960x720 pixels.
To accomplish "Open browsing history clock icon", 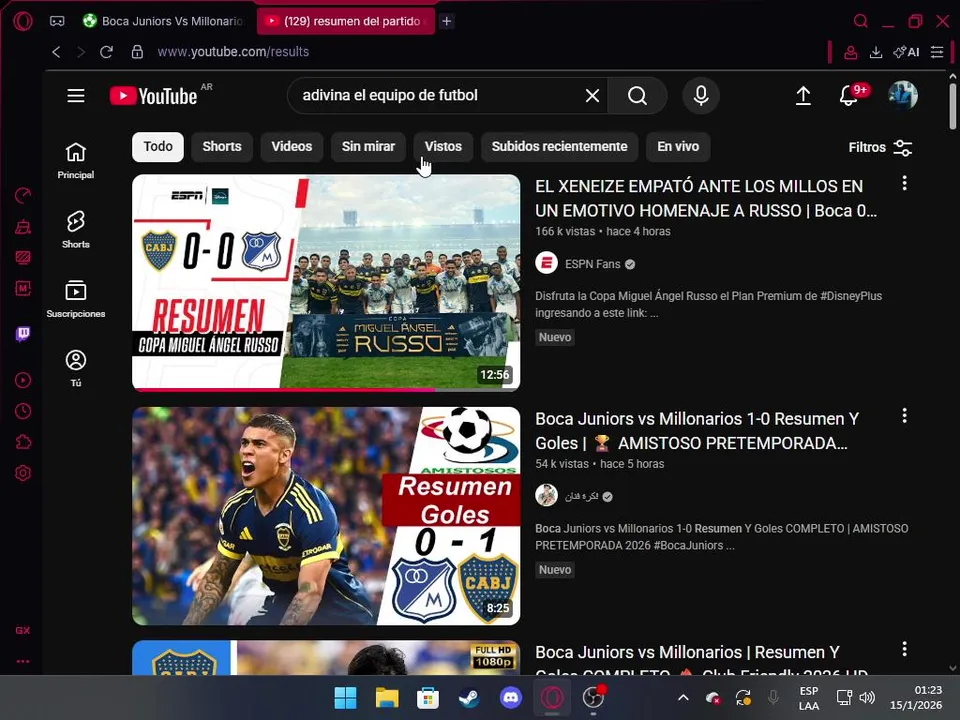I will tap(23, 411).
